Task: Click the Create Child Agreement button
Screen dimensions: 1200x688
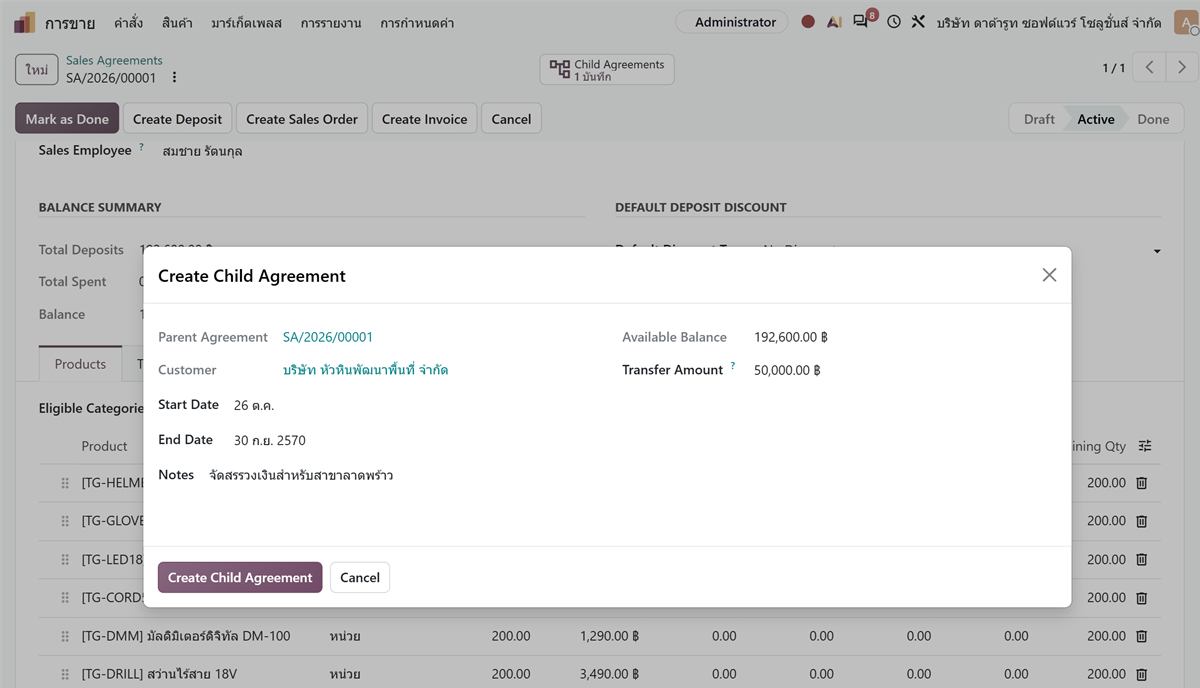Action: (x=240, y=577)
